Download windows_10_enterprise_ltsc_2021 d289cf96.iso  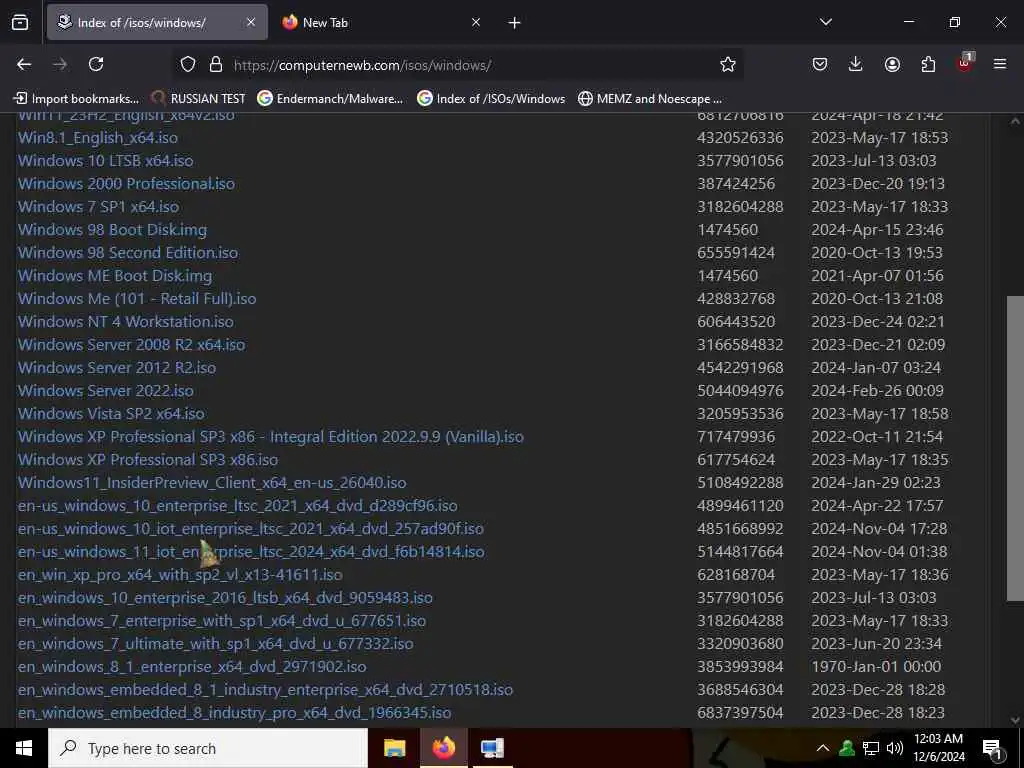click(238, 505)
